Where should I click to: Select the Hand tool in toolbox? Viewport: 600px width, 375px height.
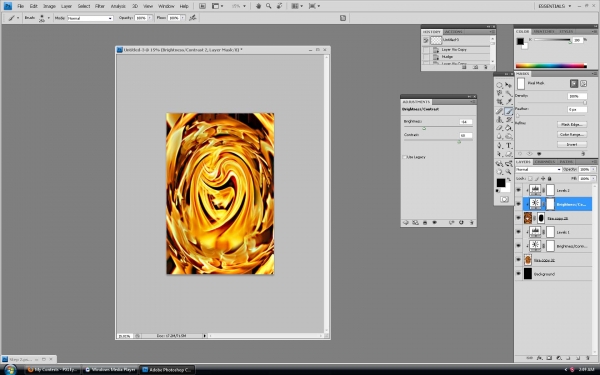pos(499,172)
